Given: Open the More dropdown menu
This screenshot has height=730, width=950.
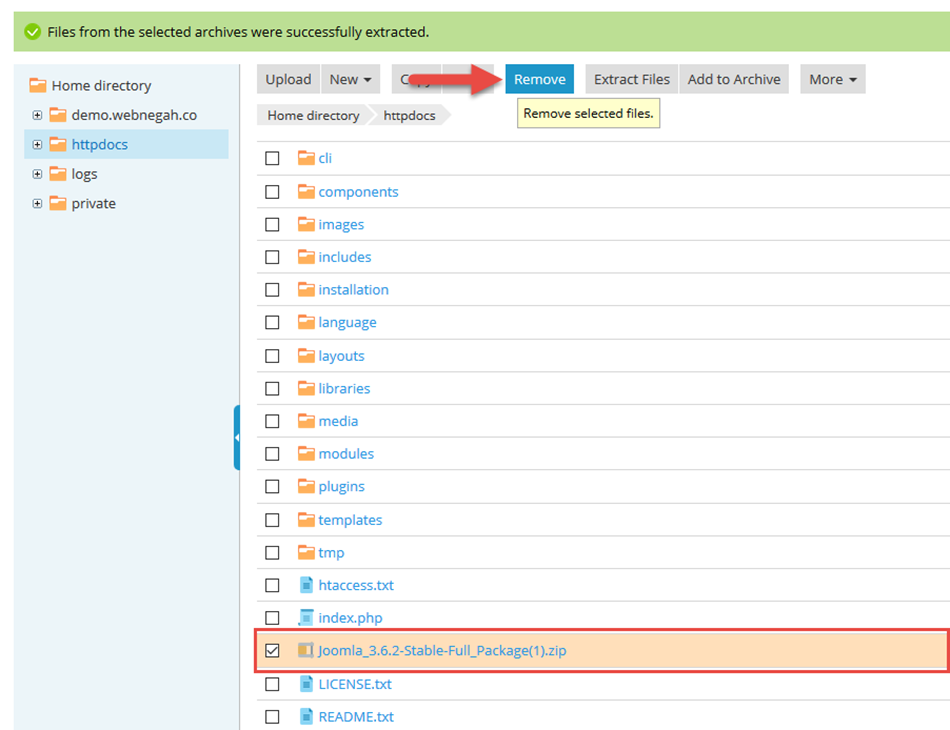Looking at the screenshot, I should 832,80.
